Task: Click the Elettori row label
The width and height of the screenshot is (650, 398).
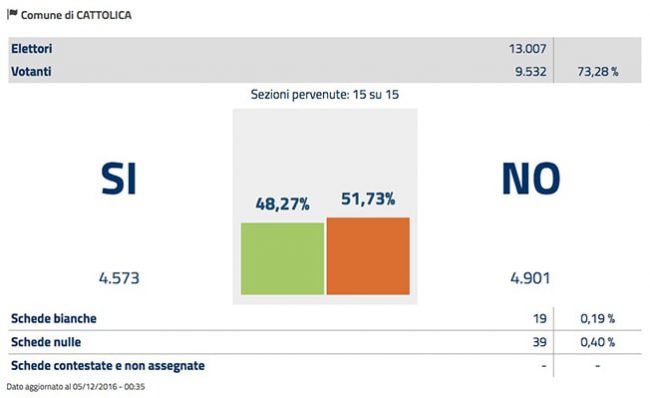Action: [32, 49]
